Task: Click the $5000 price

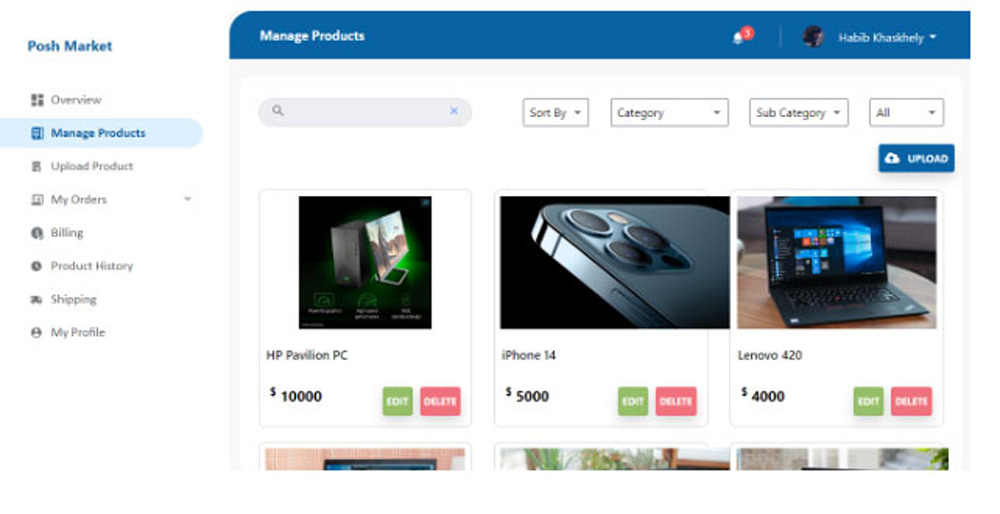Action: (527, 395)
